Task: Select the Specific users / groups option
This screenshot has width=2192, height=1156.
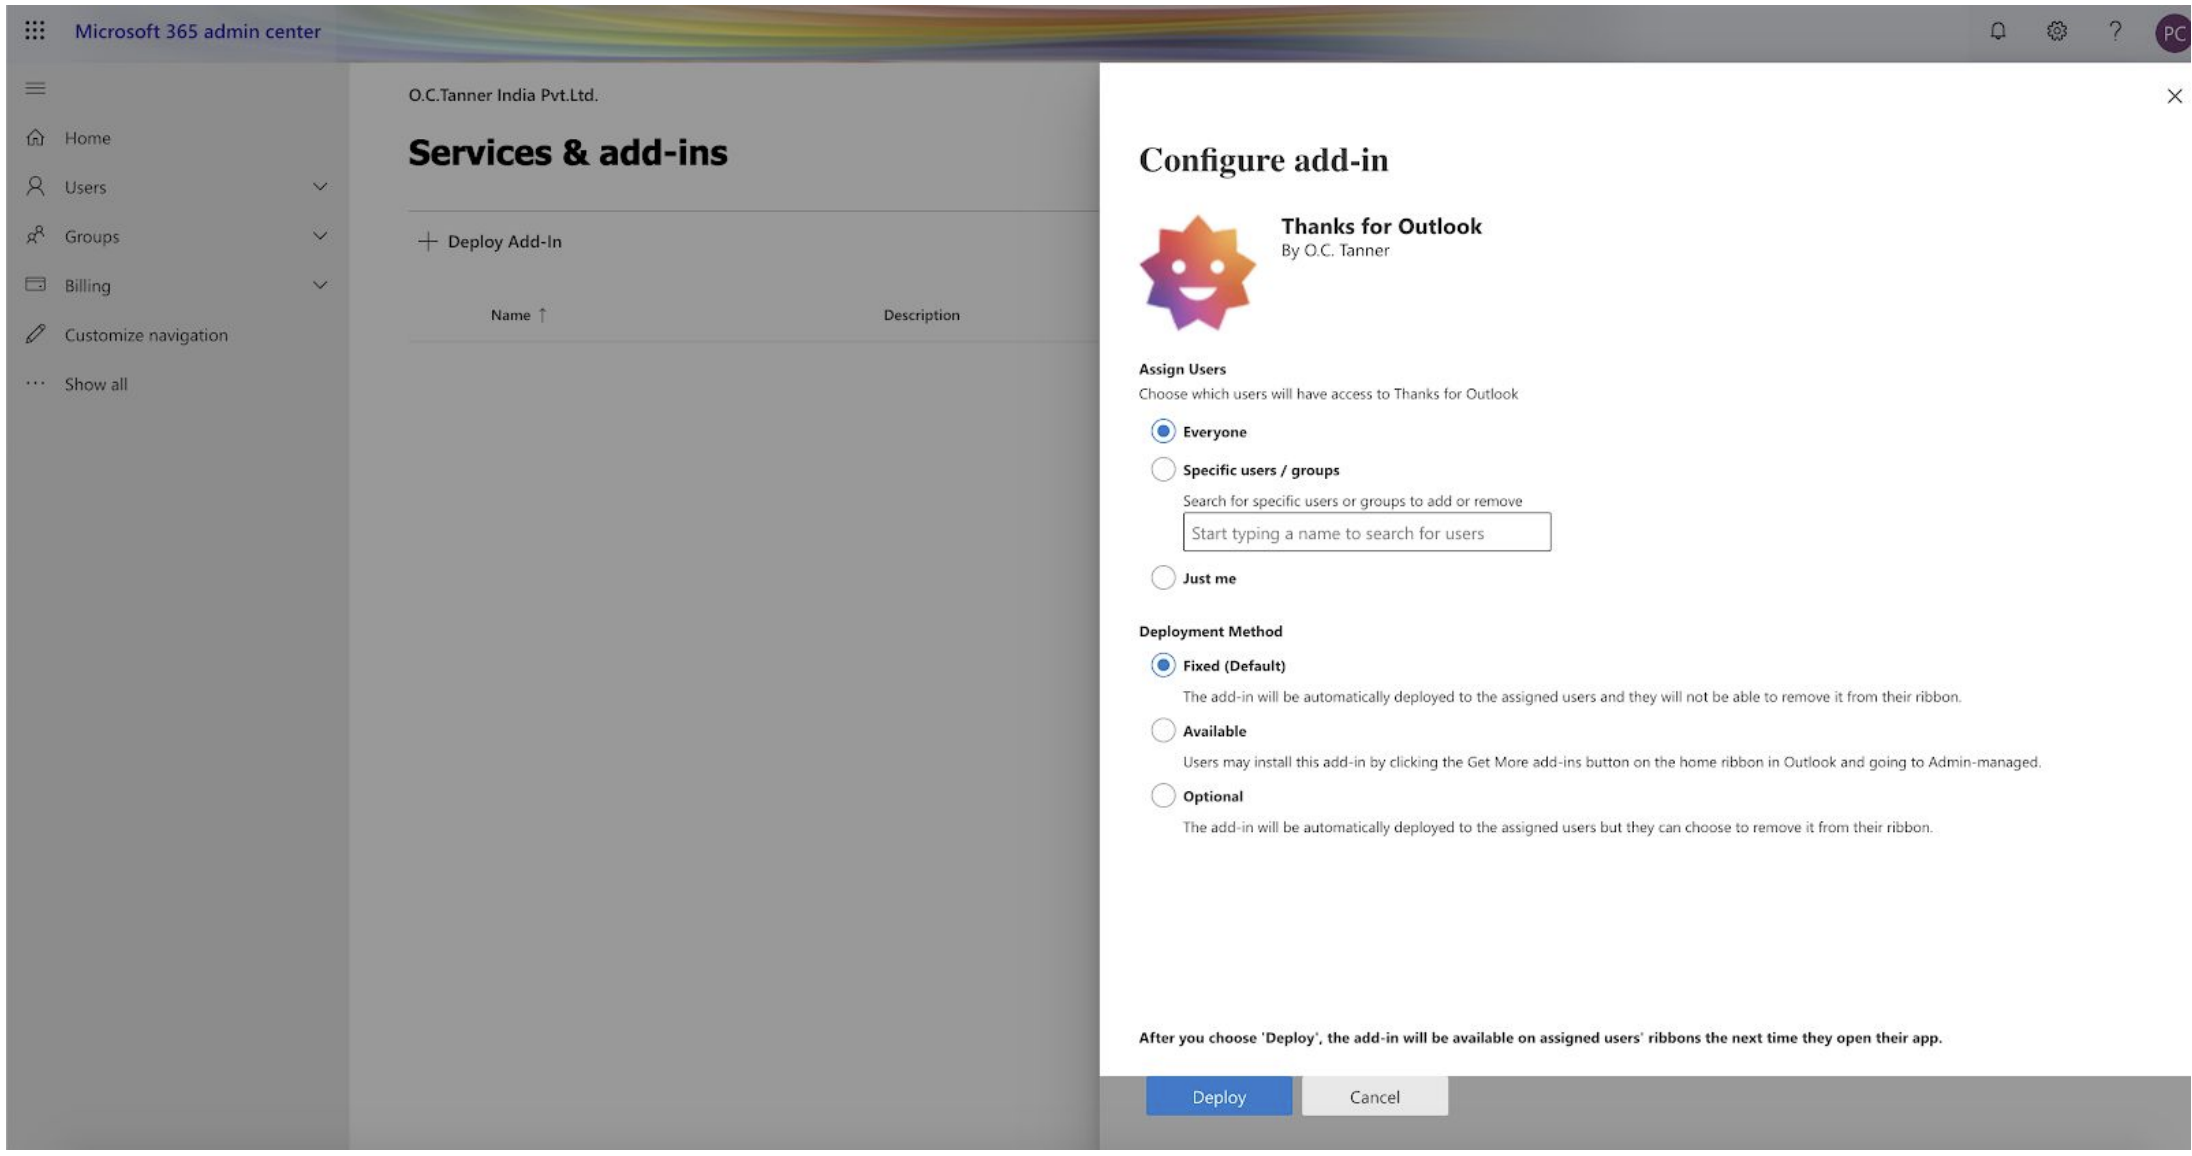Action: coord(1162,469)
